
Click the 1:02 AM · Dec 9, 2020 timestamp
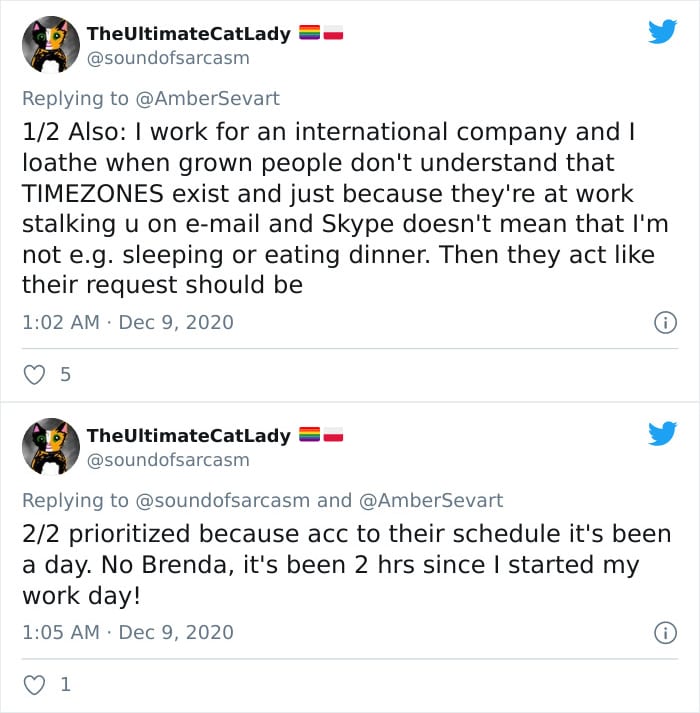[127, 322]
